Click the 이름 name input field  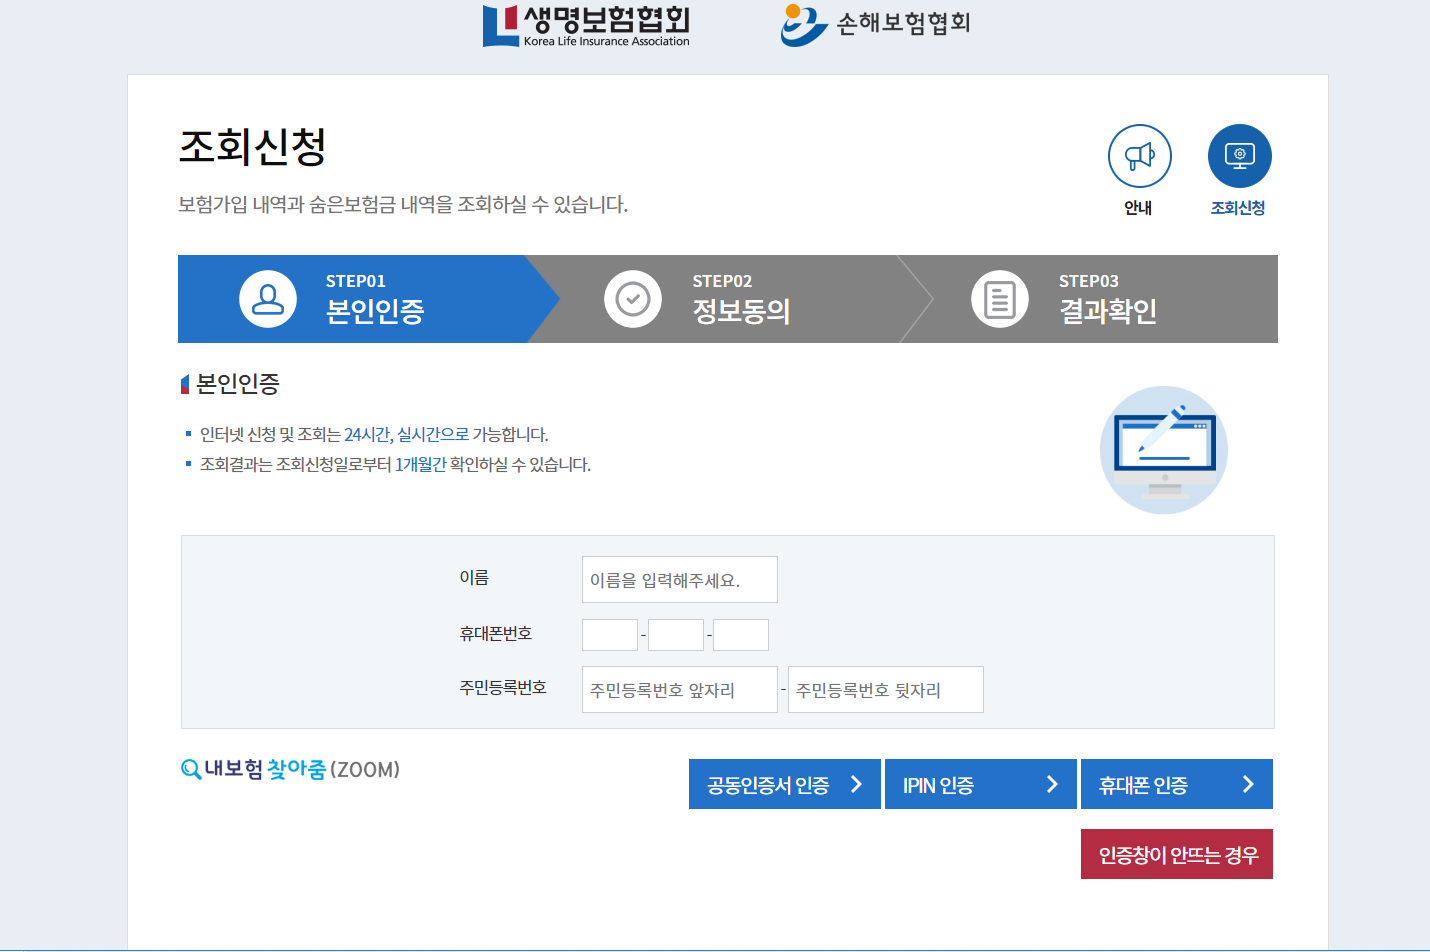(x=679, y=579)
